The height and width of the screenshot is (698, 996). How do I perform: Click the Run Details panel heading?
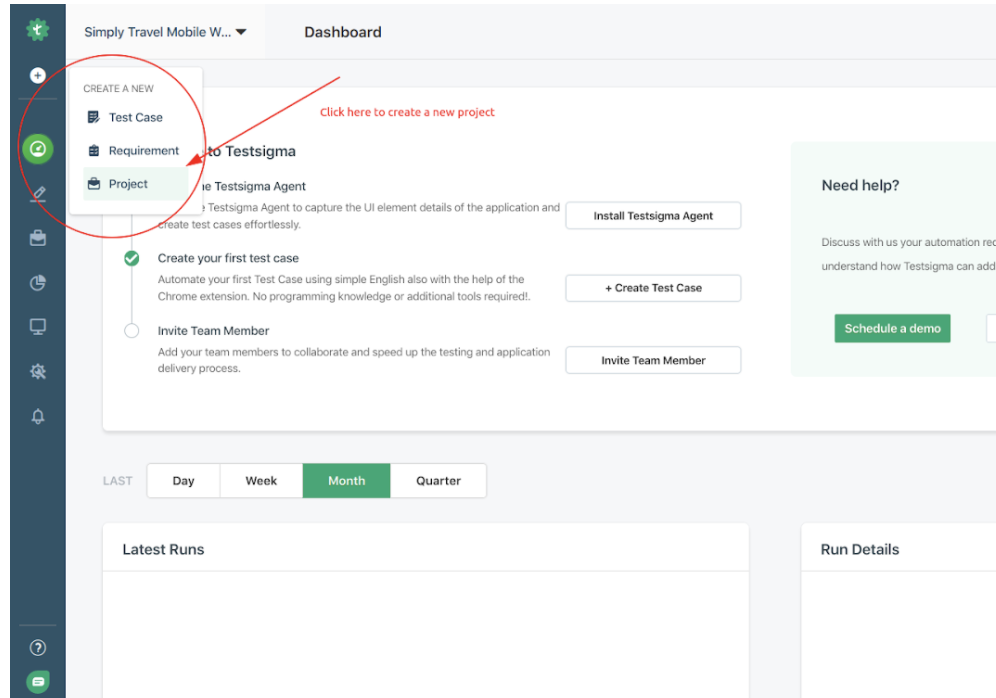(x=860, y=549)
